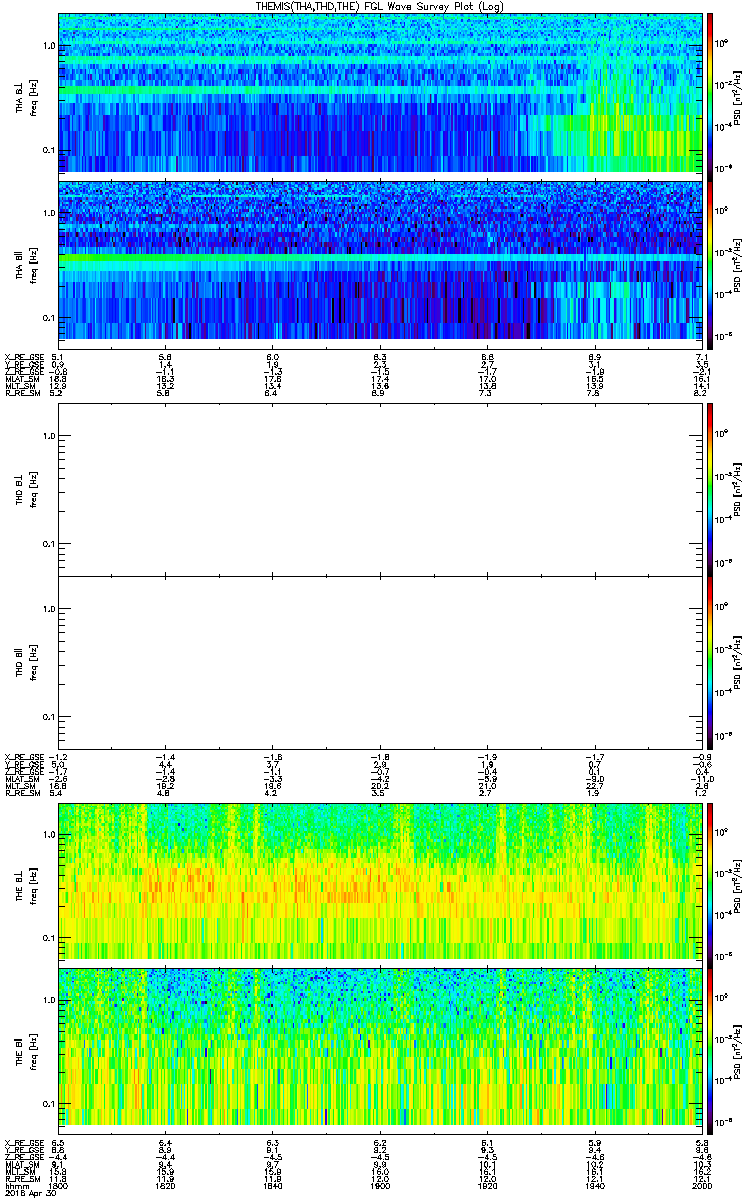Click the '1940' time tick label

(x=593, y=1184)
